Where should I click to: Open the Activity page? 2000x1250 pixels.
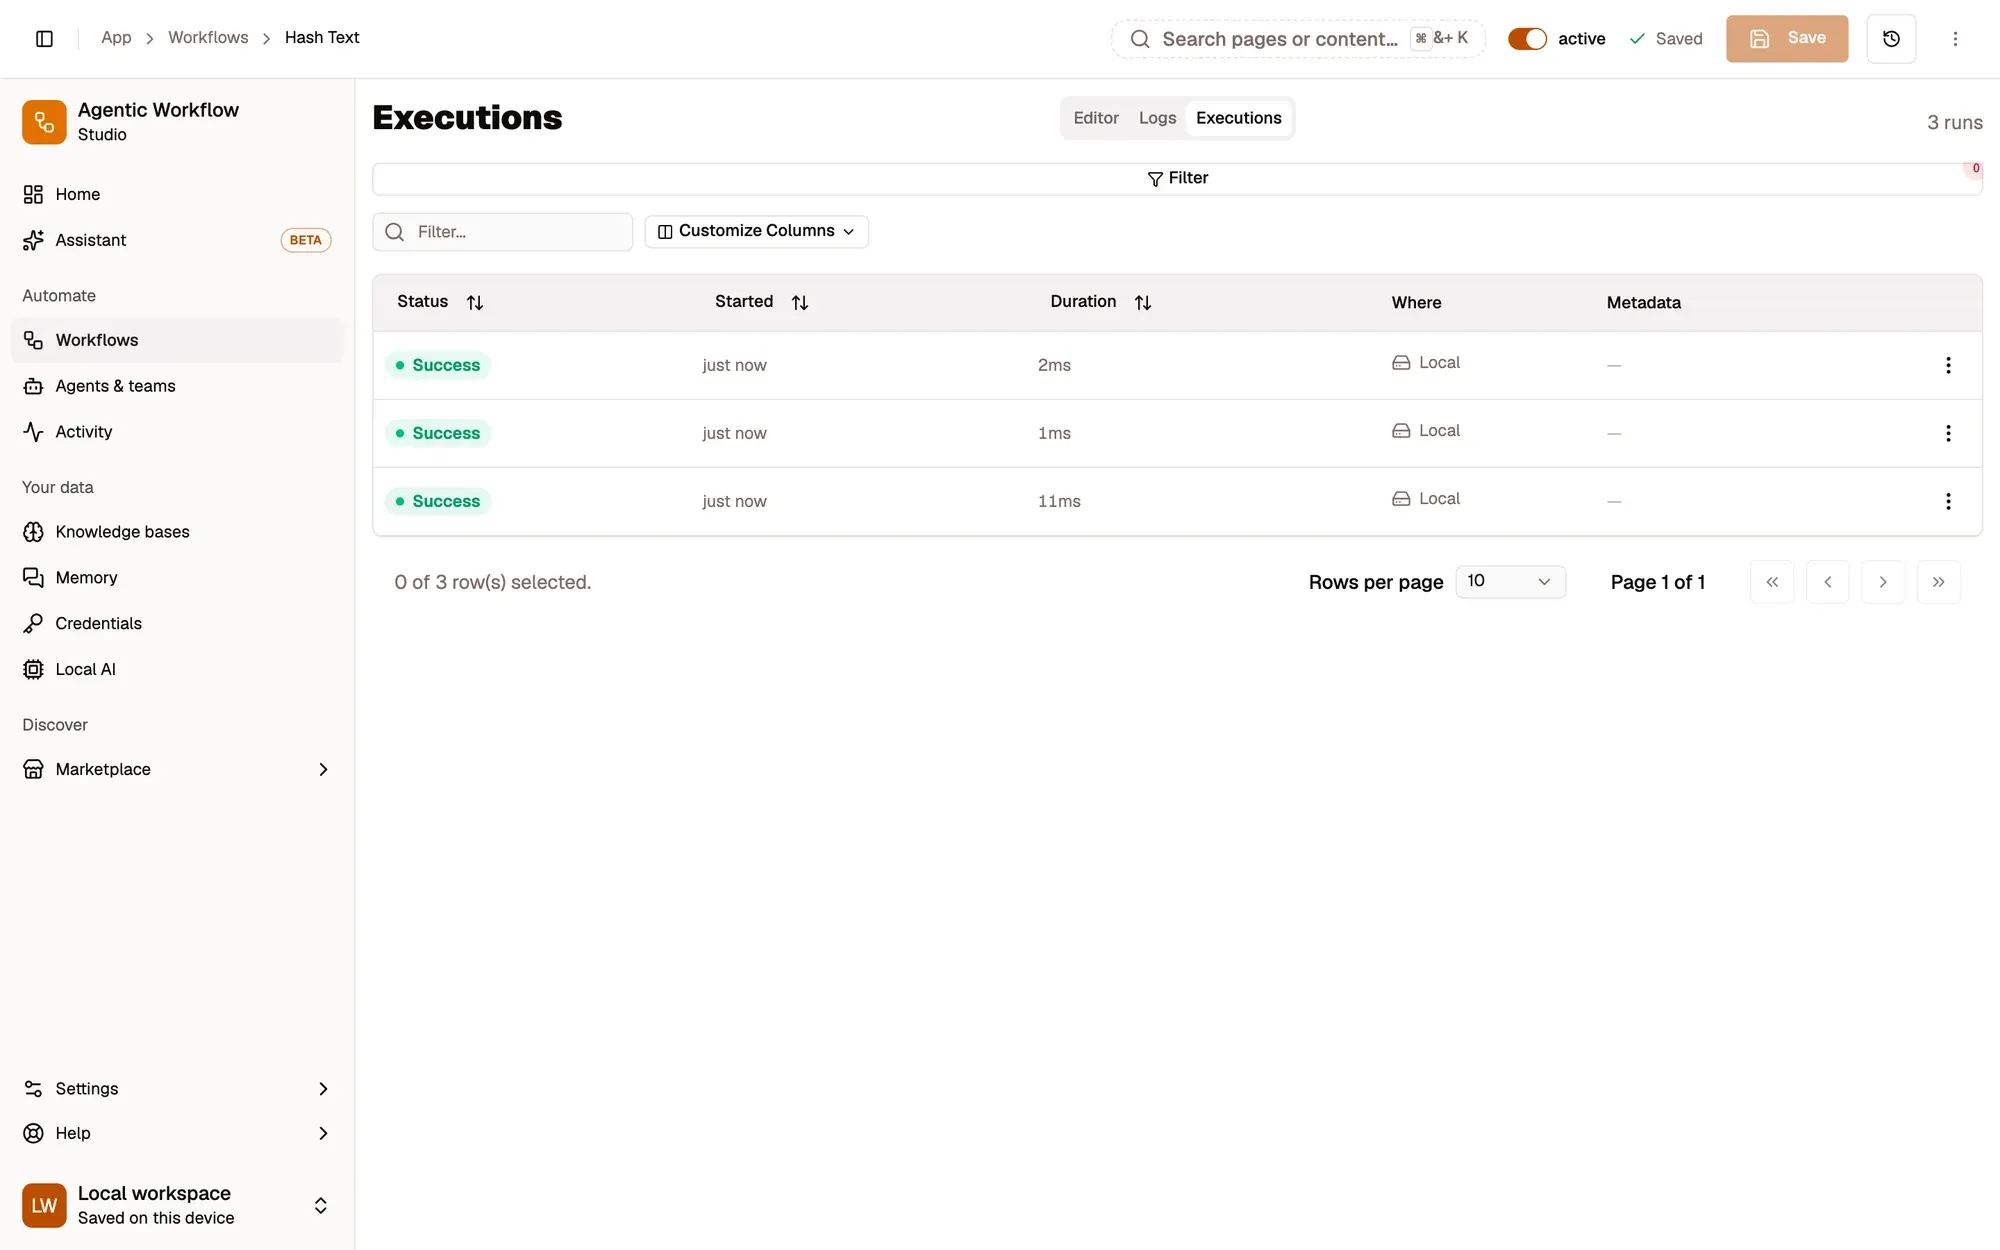click(x=177, y=432)
